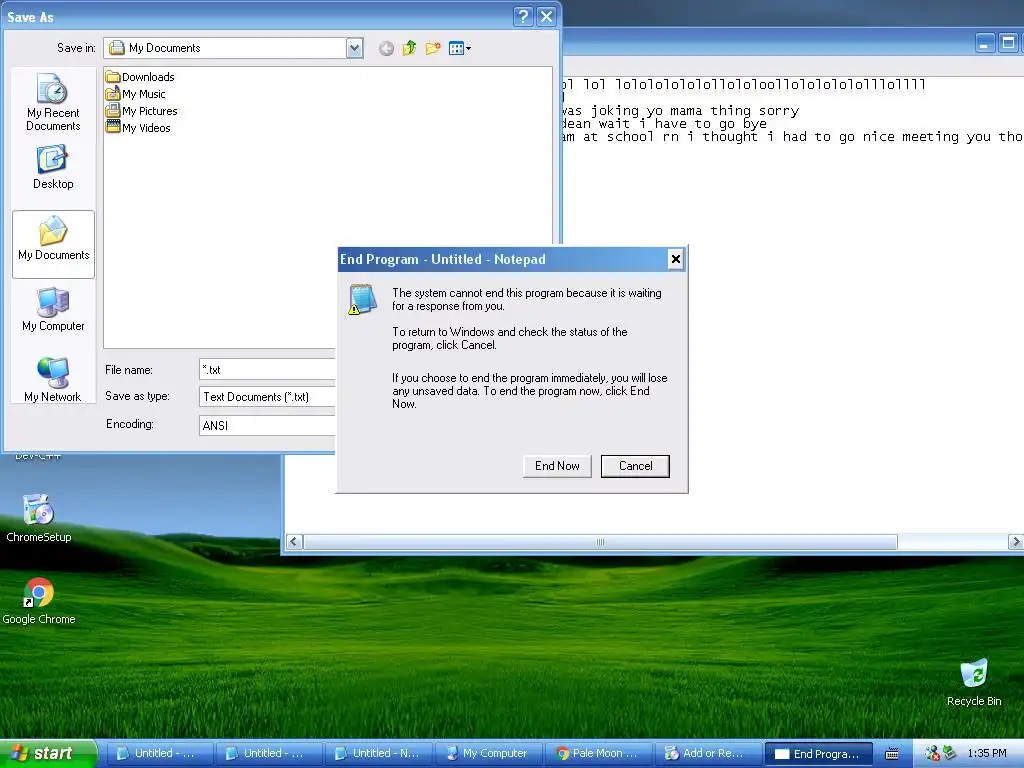1024x768 pixels.
Task: Switch to second Untitled Notepad taskbar button
Action: (x=268, y=754)
